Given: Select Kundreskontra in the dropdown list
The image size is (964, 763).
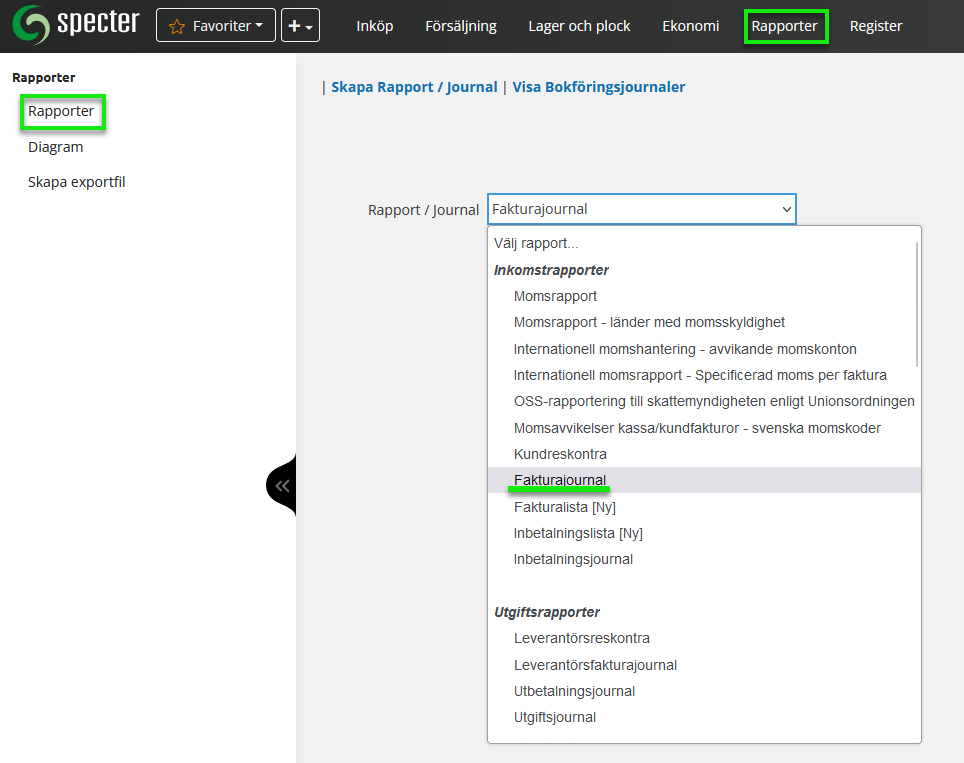Looking at the screenshot, I should click(x=560, y=454).
